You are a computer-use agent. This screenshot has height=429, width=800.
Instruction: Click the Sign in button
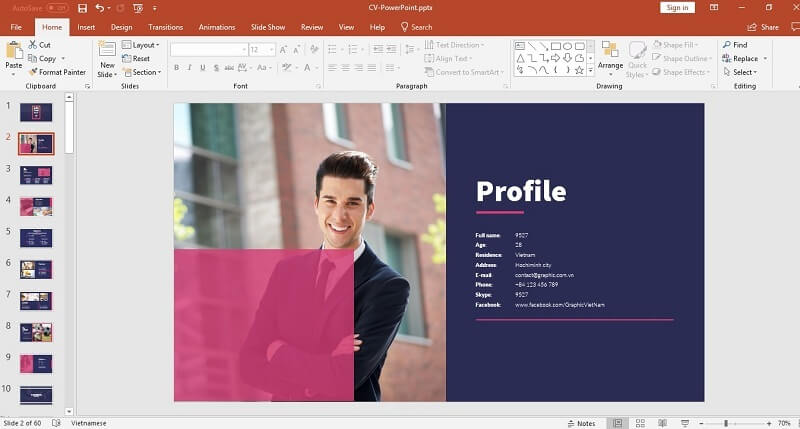677,8
